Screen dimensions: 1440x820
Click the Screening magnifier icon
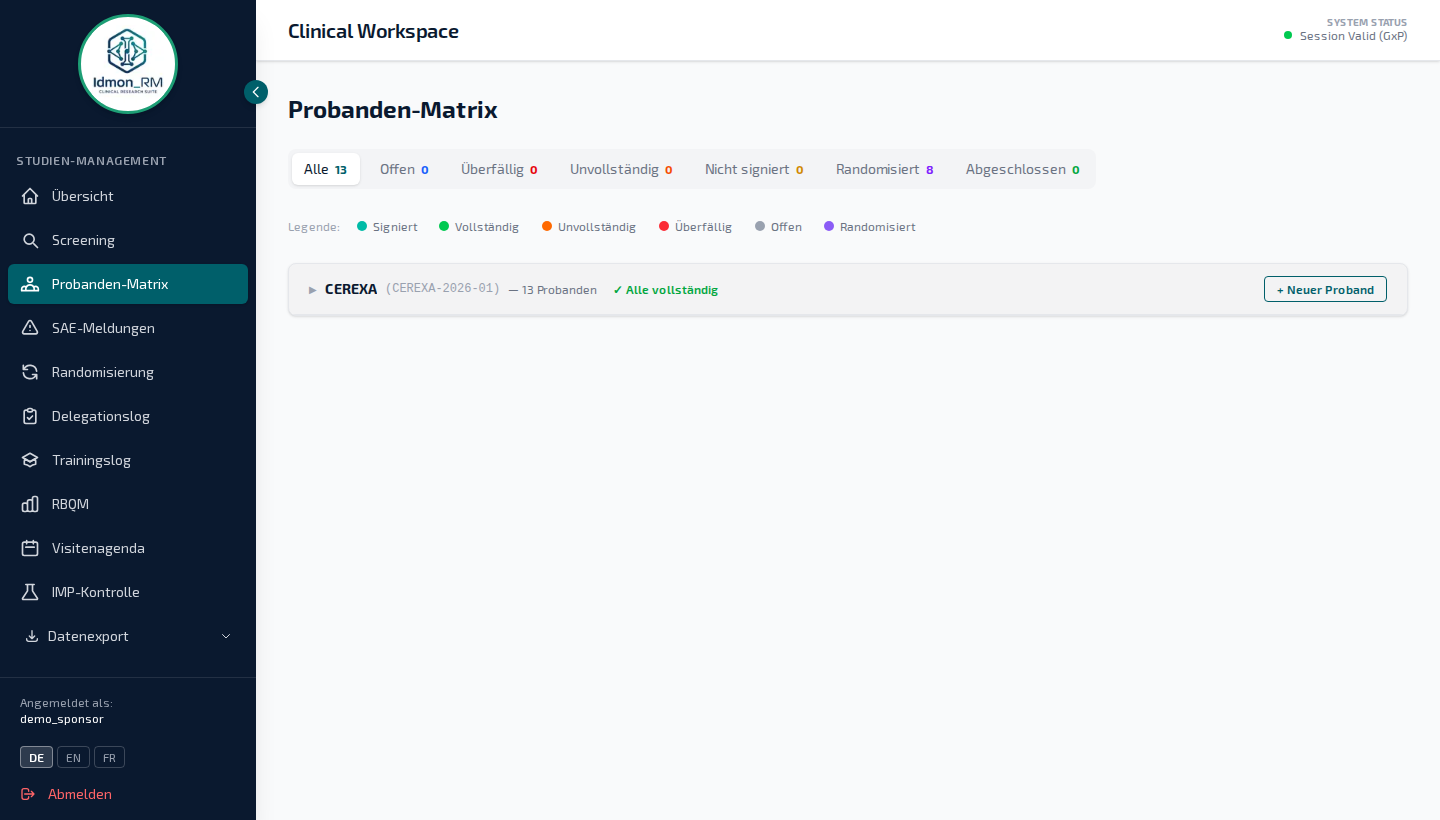(x=30, y=240)
